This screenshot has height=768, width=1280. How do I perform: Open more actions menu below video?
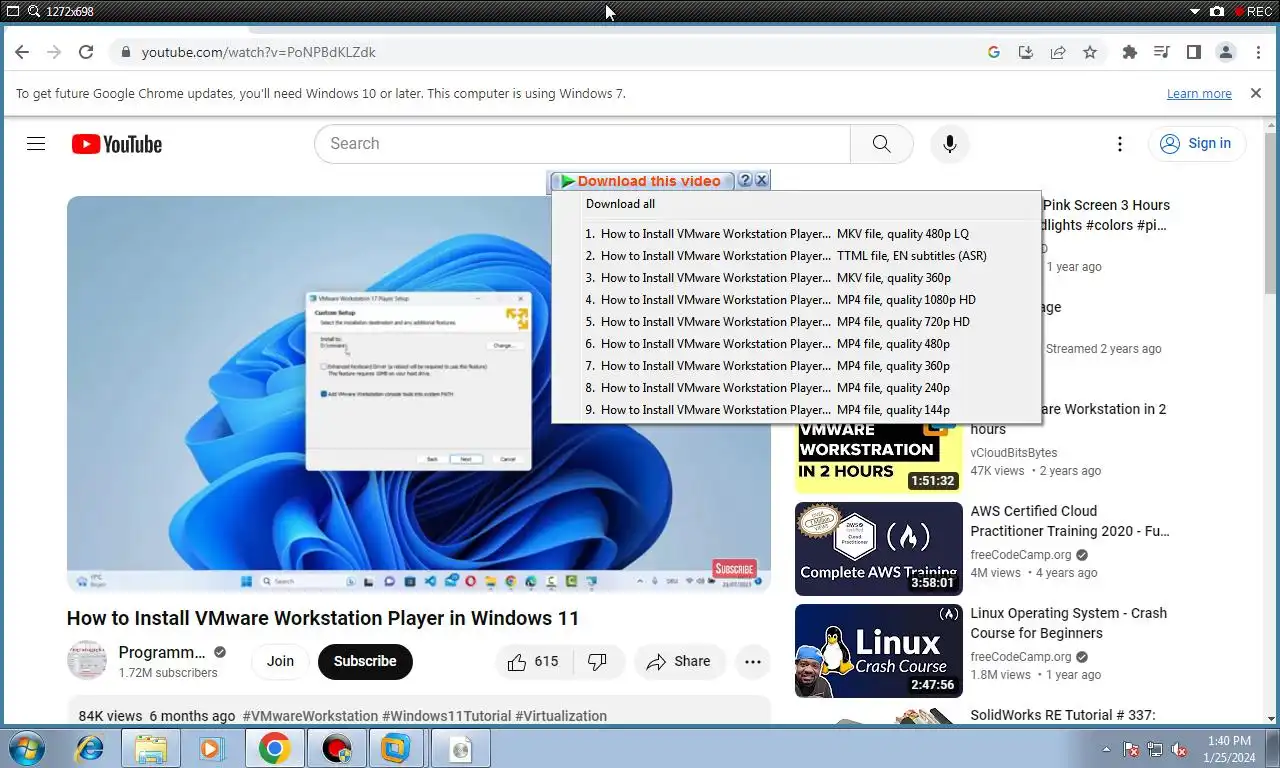753,661
